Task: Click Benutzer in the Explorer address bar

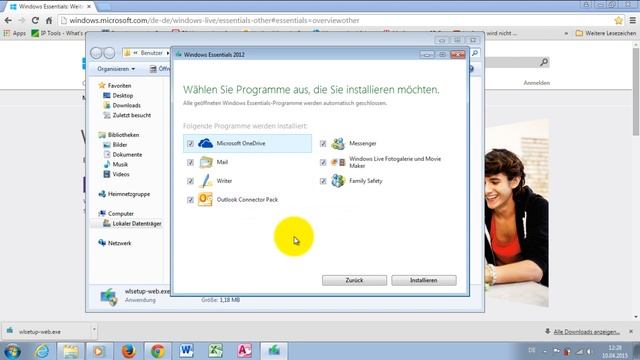Action: pos(151,53)
